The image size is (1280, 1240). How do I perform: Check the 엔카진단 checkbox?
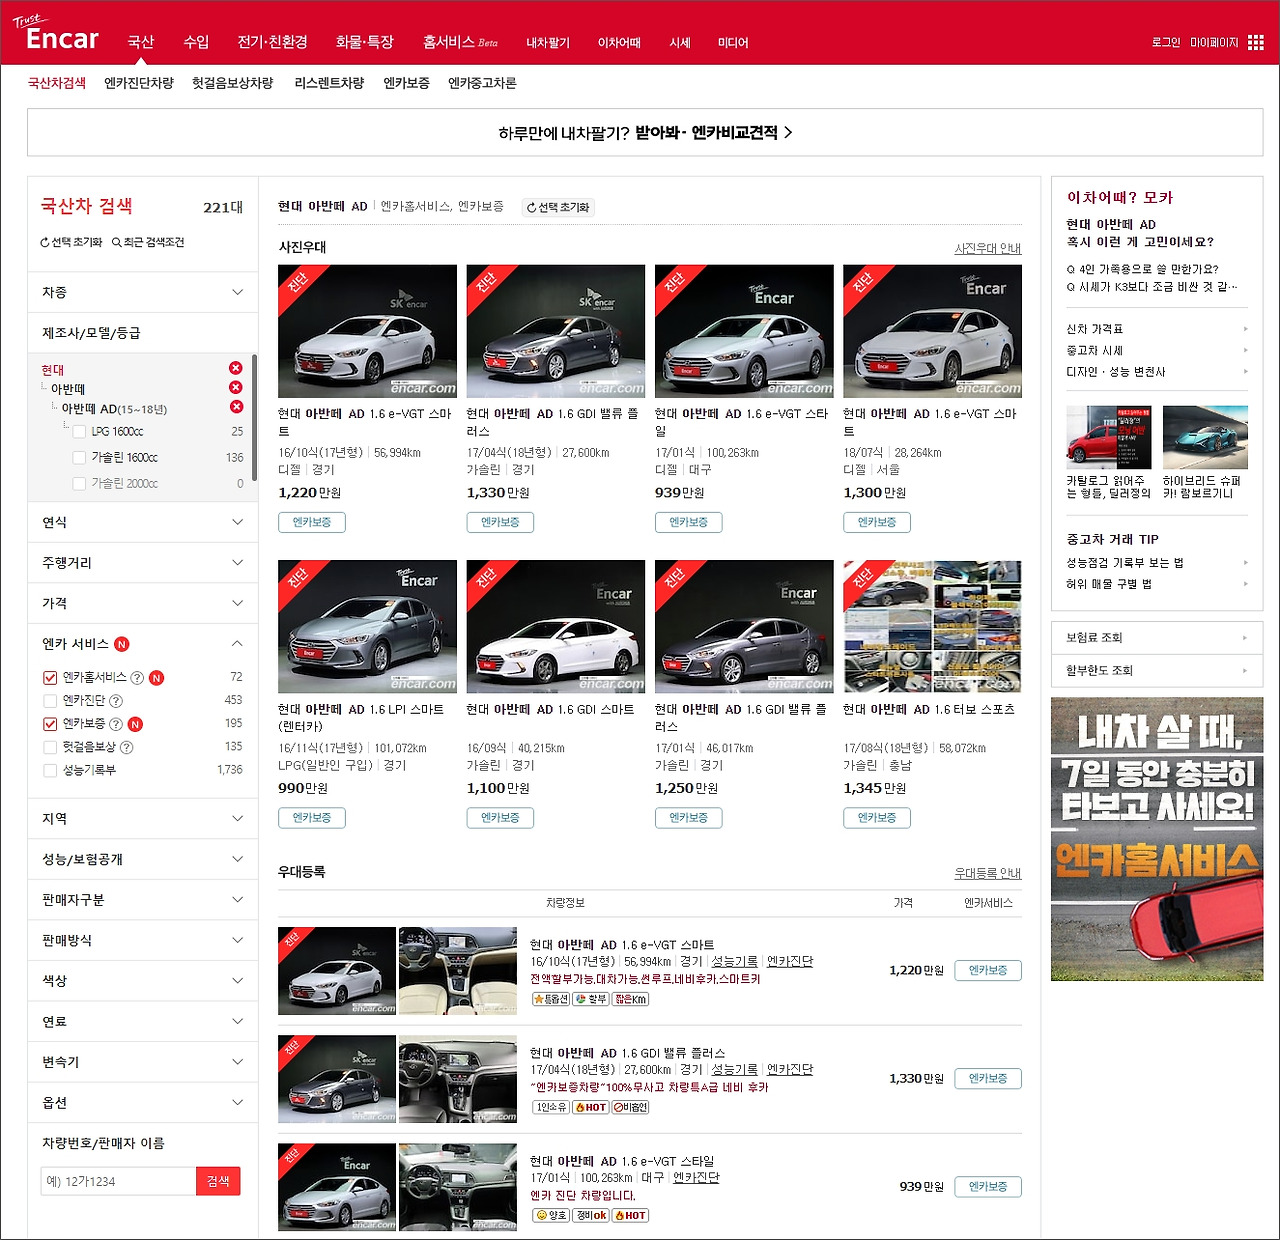click(50, 701)
